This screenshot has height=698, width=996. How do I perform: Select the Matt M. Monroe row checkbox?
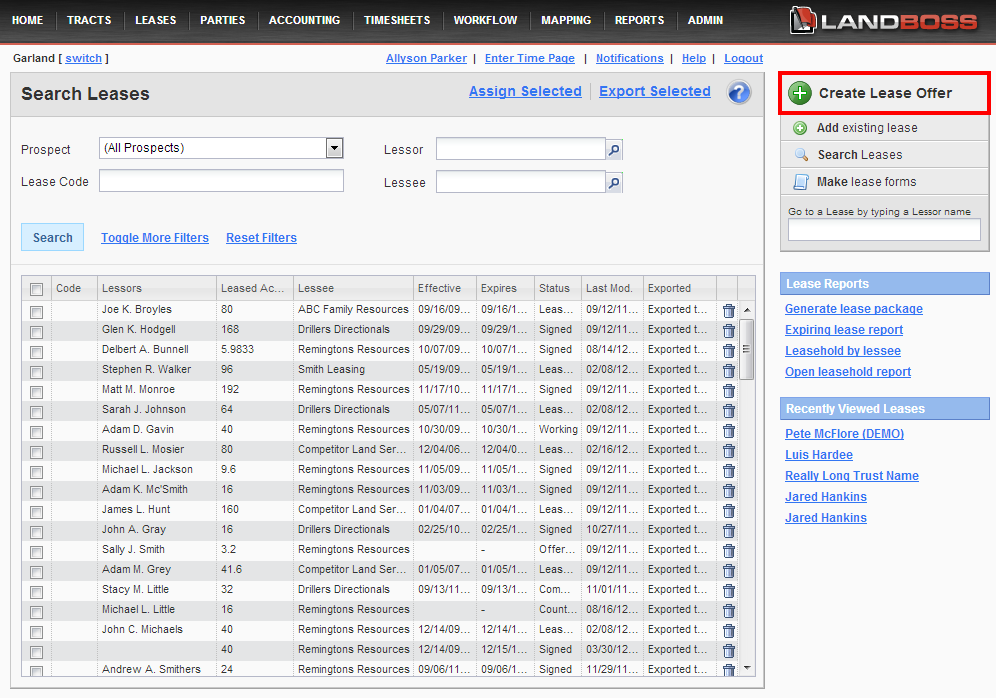[x=37, y=392]
